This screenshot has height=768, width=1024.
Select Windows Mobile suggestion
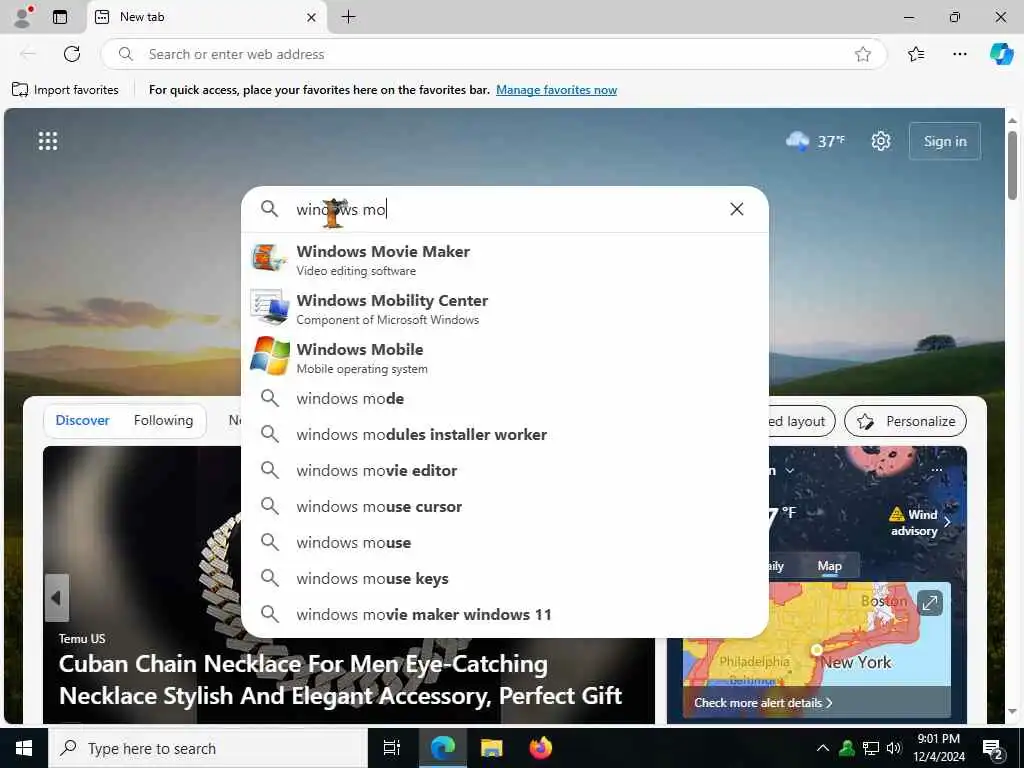pyautogui.click(x=505, y=357)
